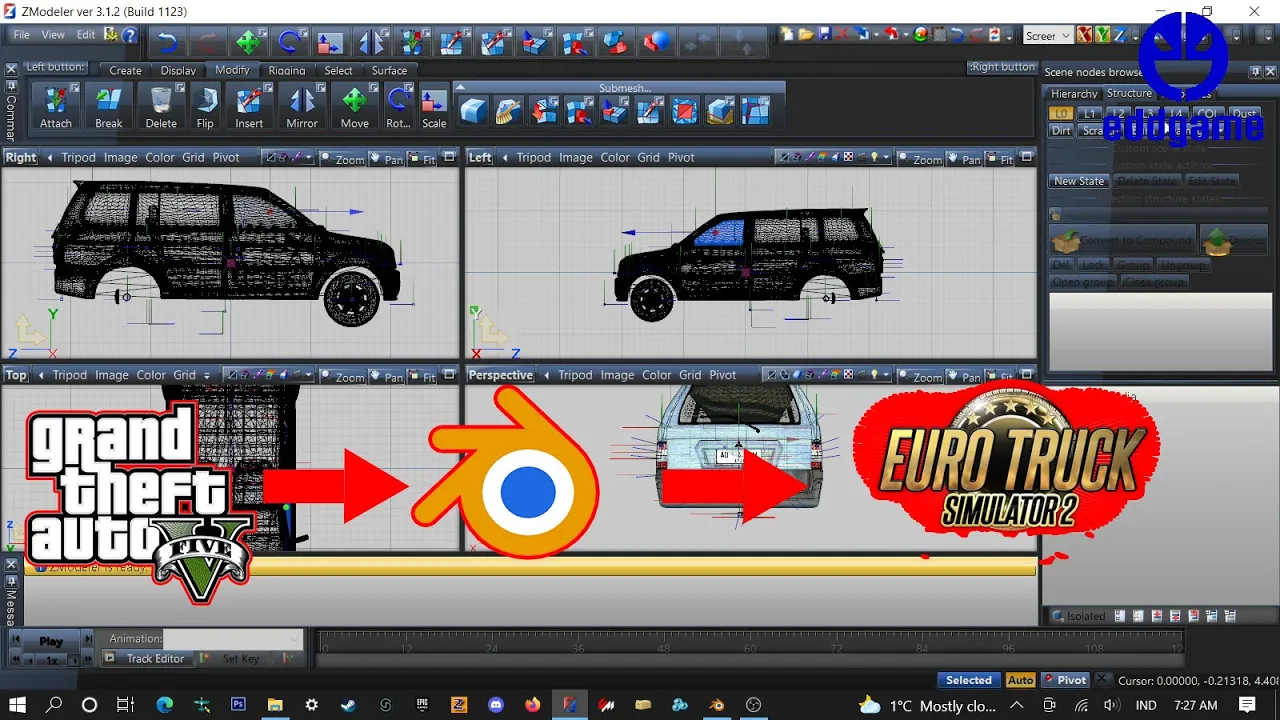This screenshot has width=1280, height=720.
Task: Open the Edit menu
Action: pos(86,35)
